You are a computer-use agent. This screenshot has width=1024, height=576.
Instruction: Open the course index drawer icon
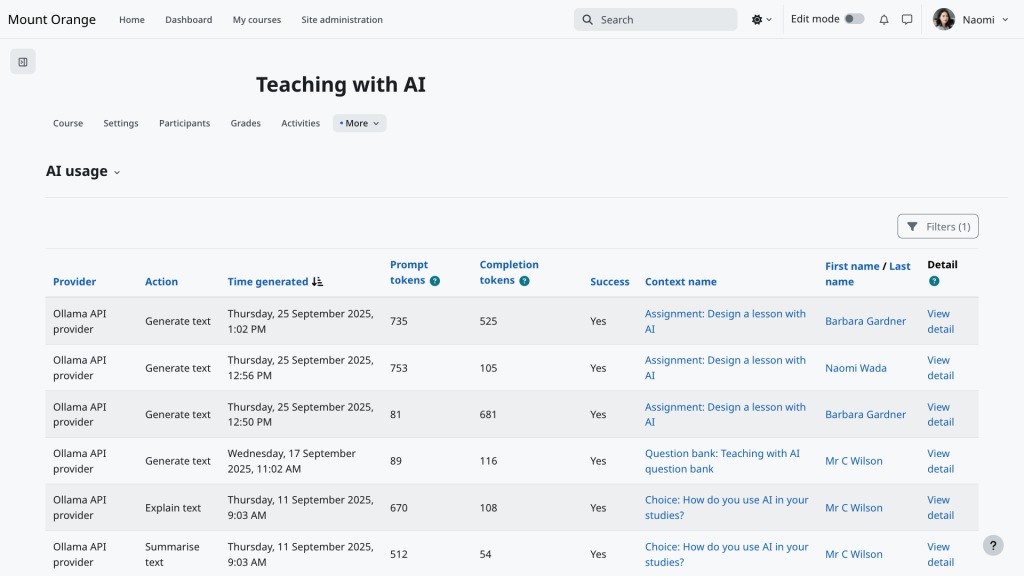(23, 62)
